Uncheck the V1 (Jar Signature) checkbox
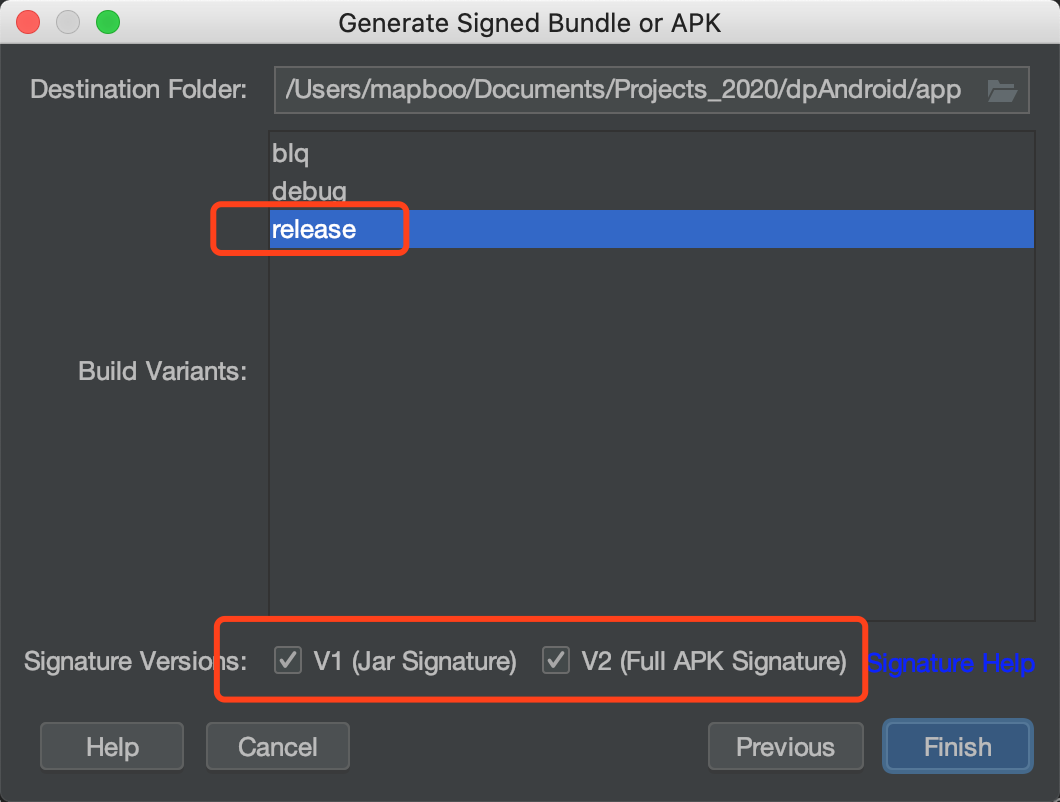1060x802 pixels. click(x=288, y=661)
